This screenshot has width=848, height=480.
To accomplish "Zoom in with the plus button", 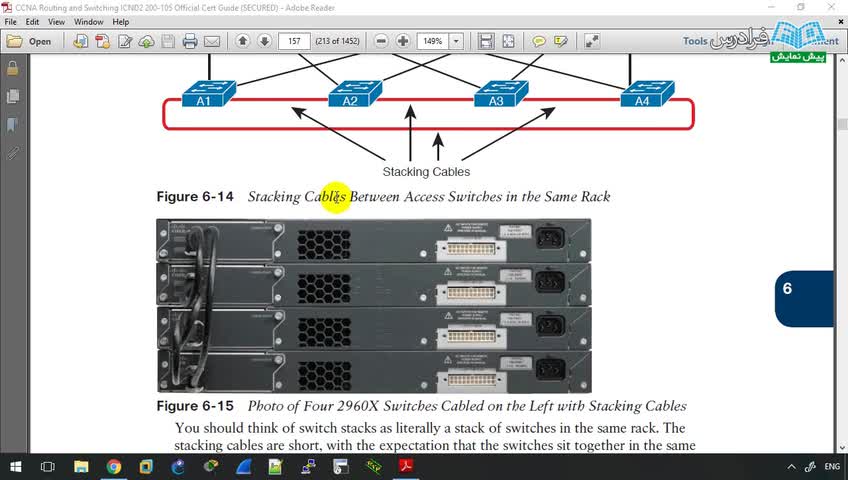I will (x=403, y=41).
